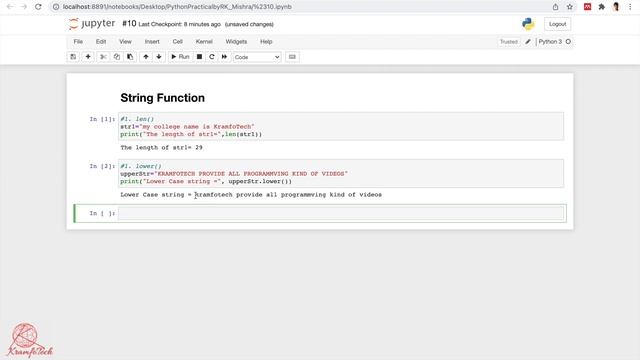
Task: Go forward using the browser forward arrow
Action: click(x=24, y=7)
